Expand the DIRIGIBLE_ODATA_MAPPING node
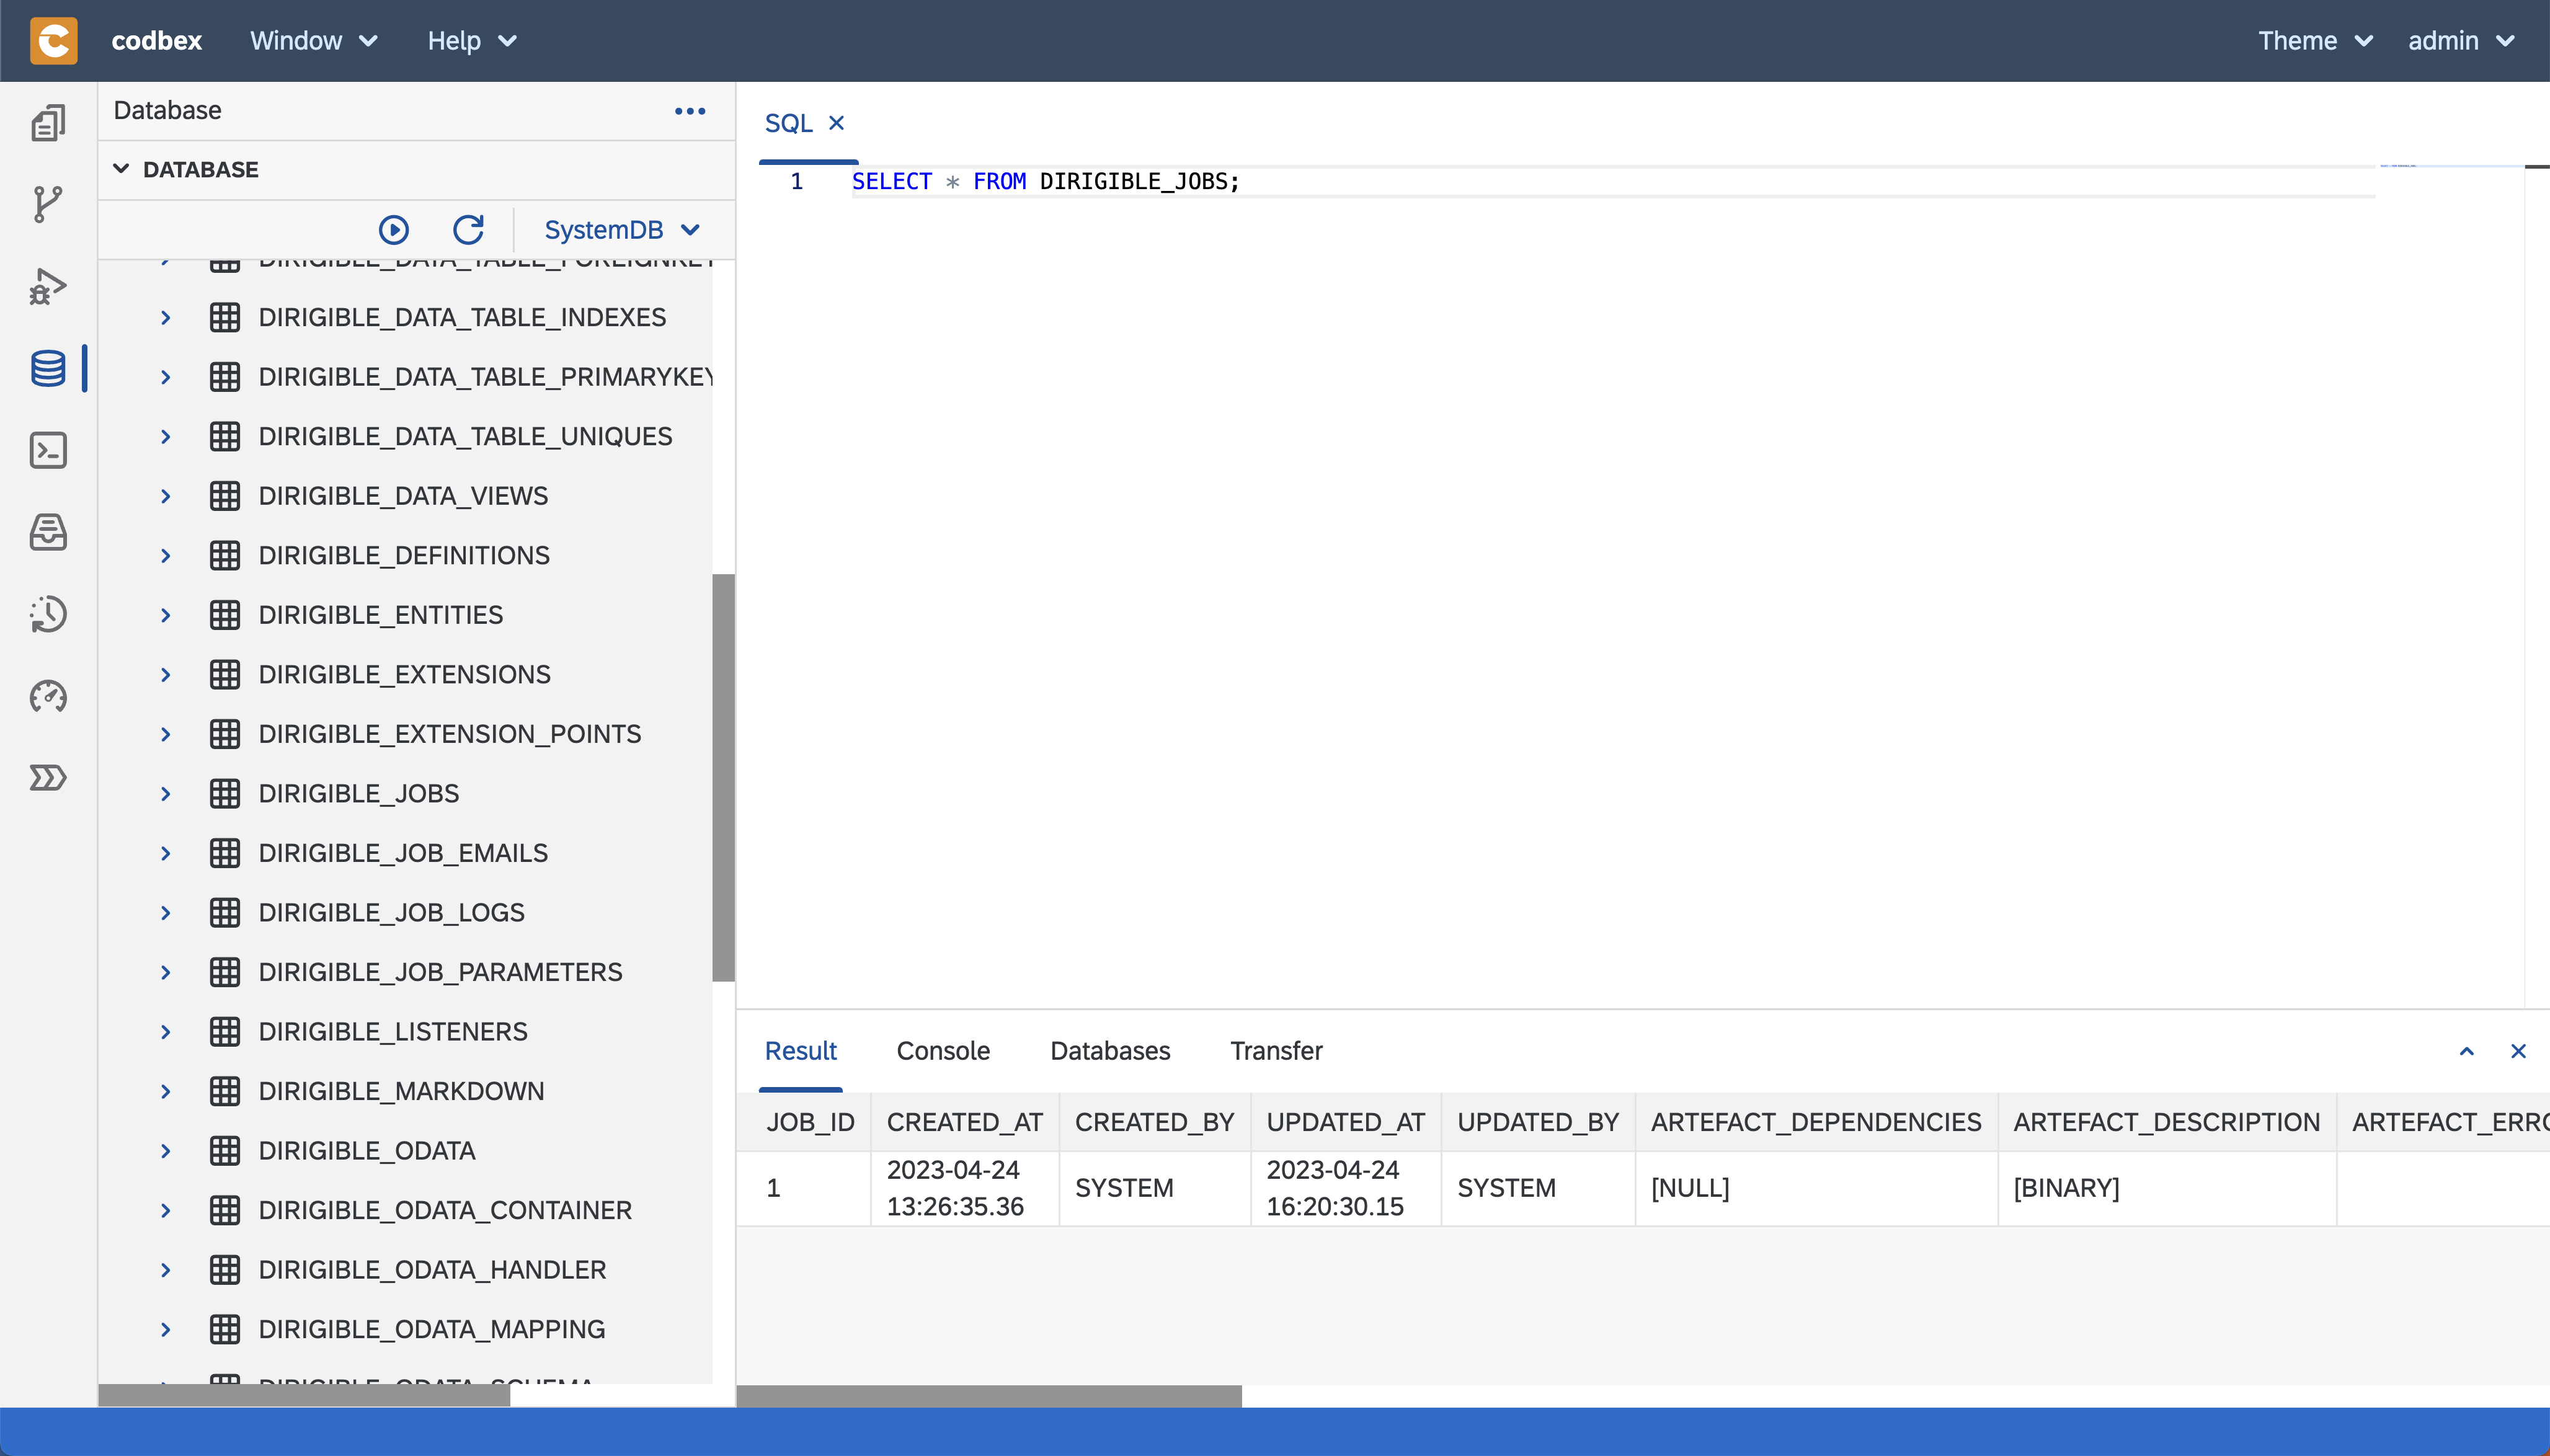2550x1456 pixels. [x=166, y=1330]
